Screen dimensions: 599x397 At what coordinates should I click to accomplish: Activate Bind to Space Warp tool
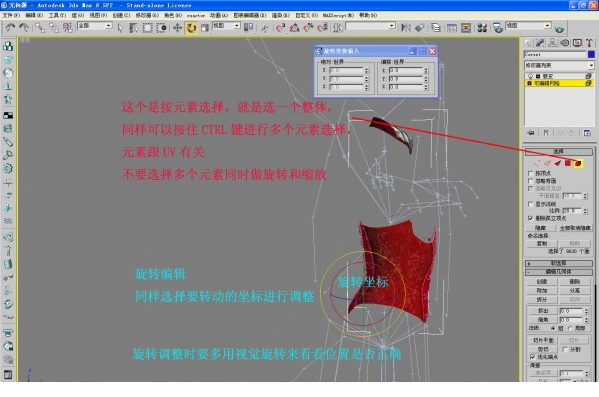68,28
